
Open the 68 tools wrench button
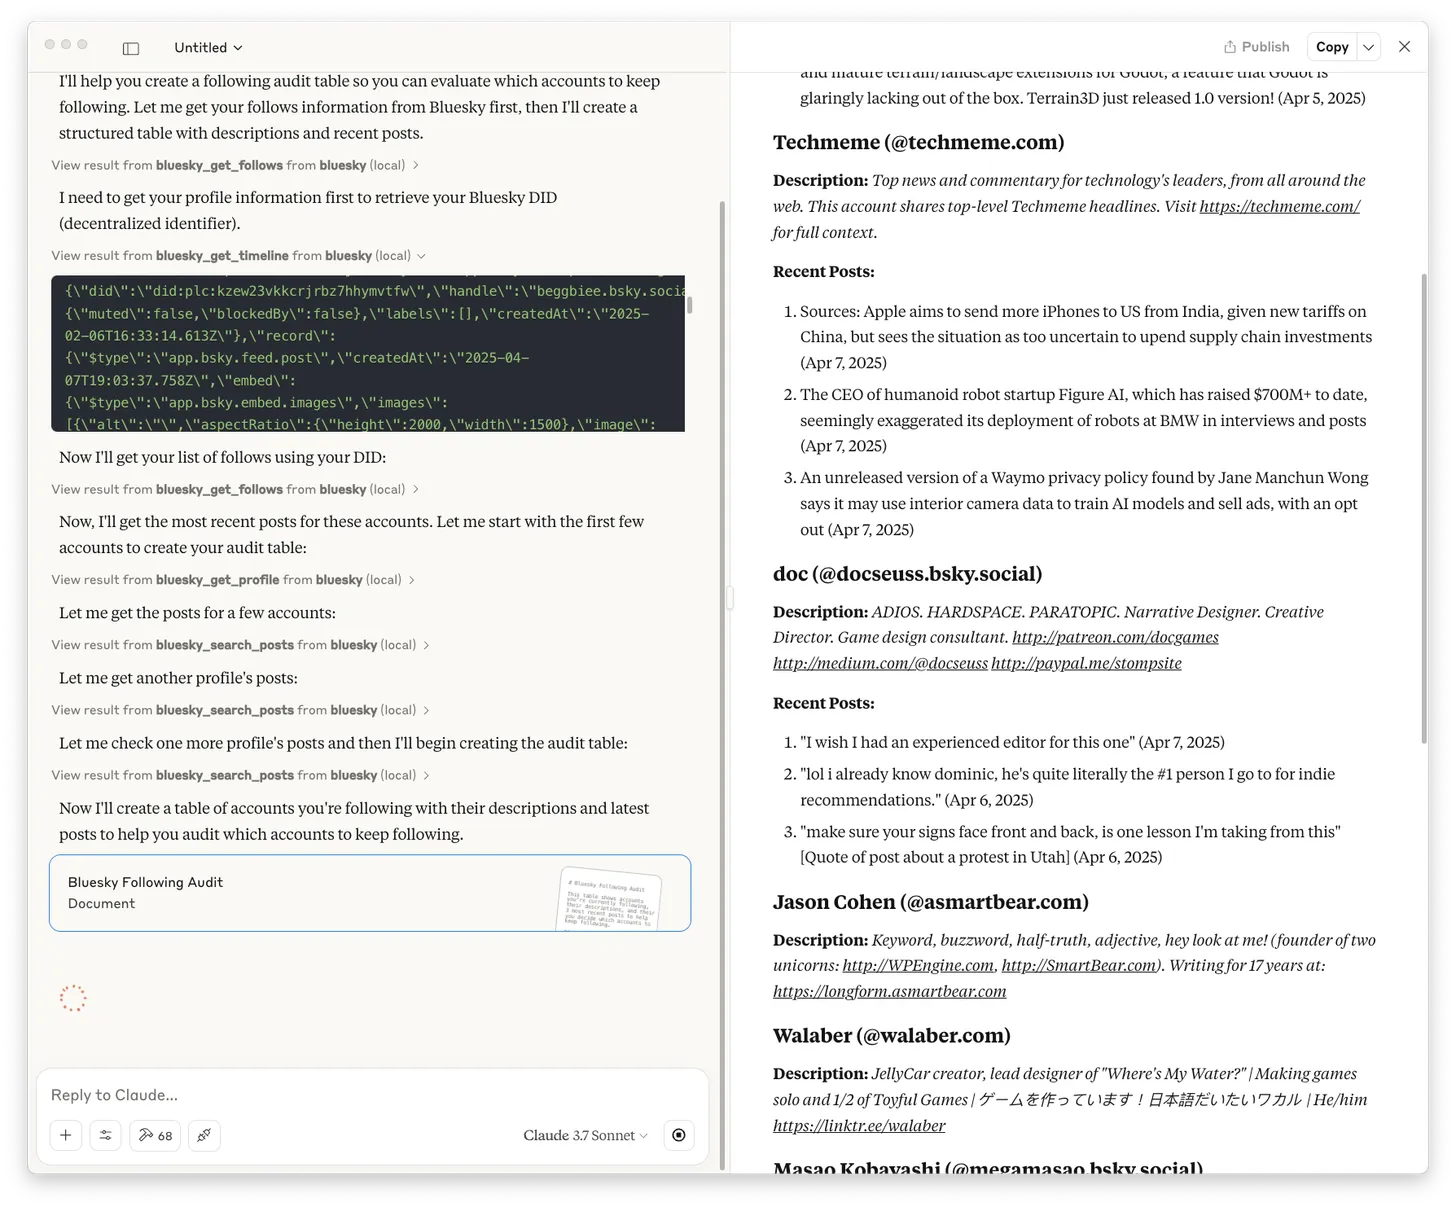[x=155, y=1135]
